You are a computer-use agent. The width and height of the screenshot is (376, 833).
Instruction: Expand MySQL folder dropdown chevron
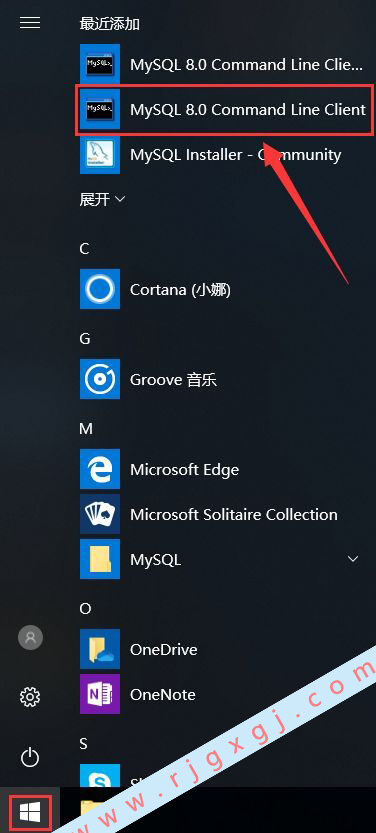click(x=353, y=559)
